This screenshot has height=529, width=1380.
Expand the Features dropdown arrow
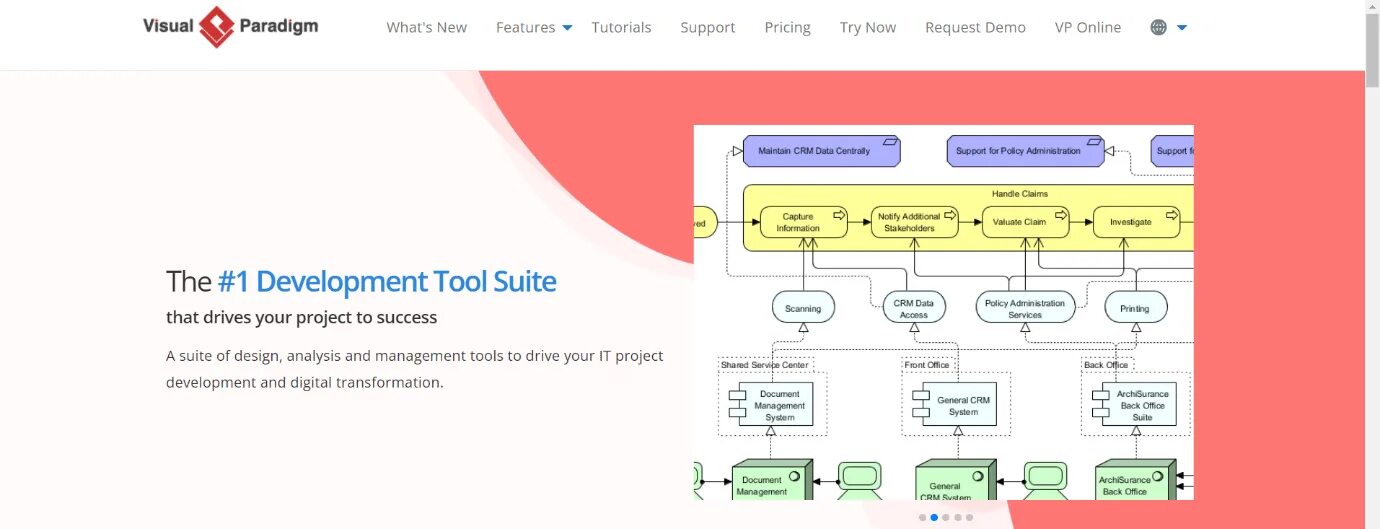[x=567, y=28]
